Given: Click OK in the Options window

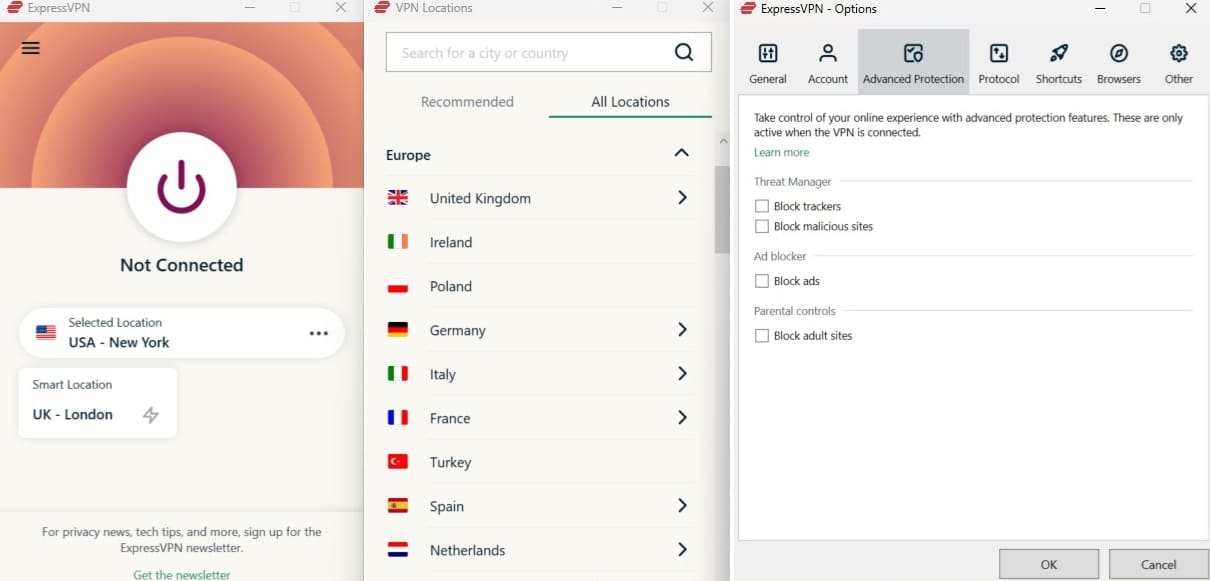Looking at the screenshot, I should (1048, 564).
